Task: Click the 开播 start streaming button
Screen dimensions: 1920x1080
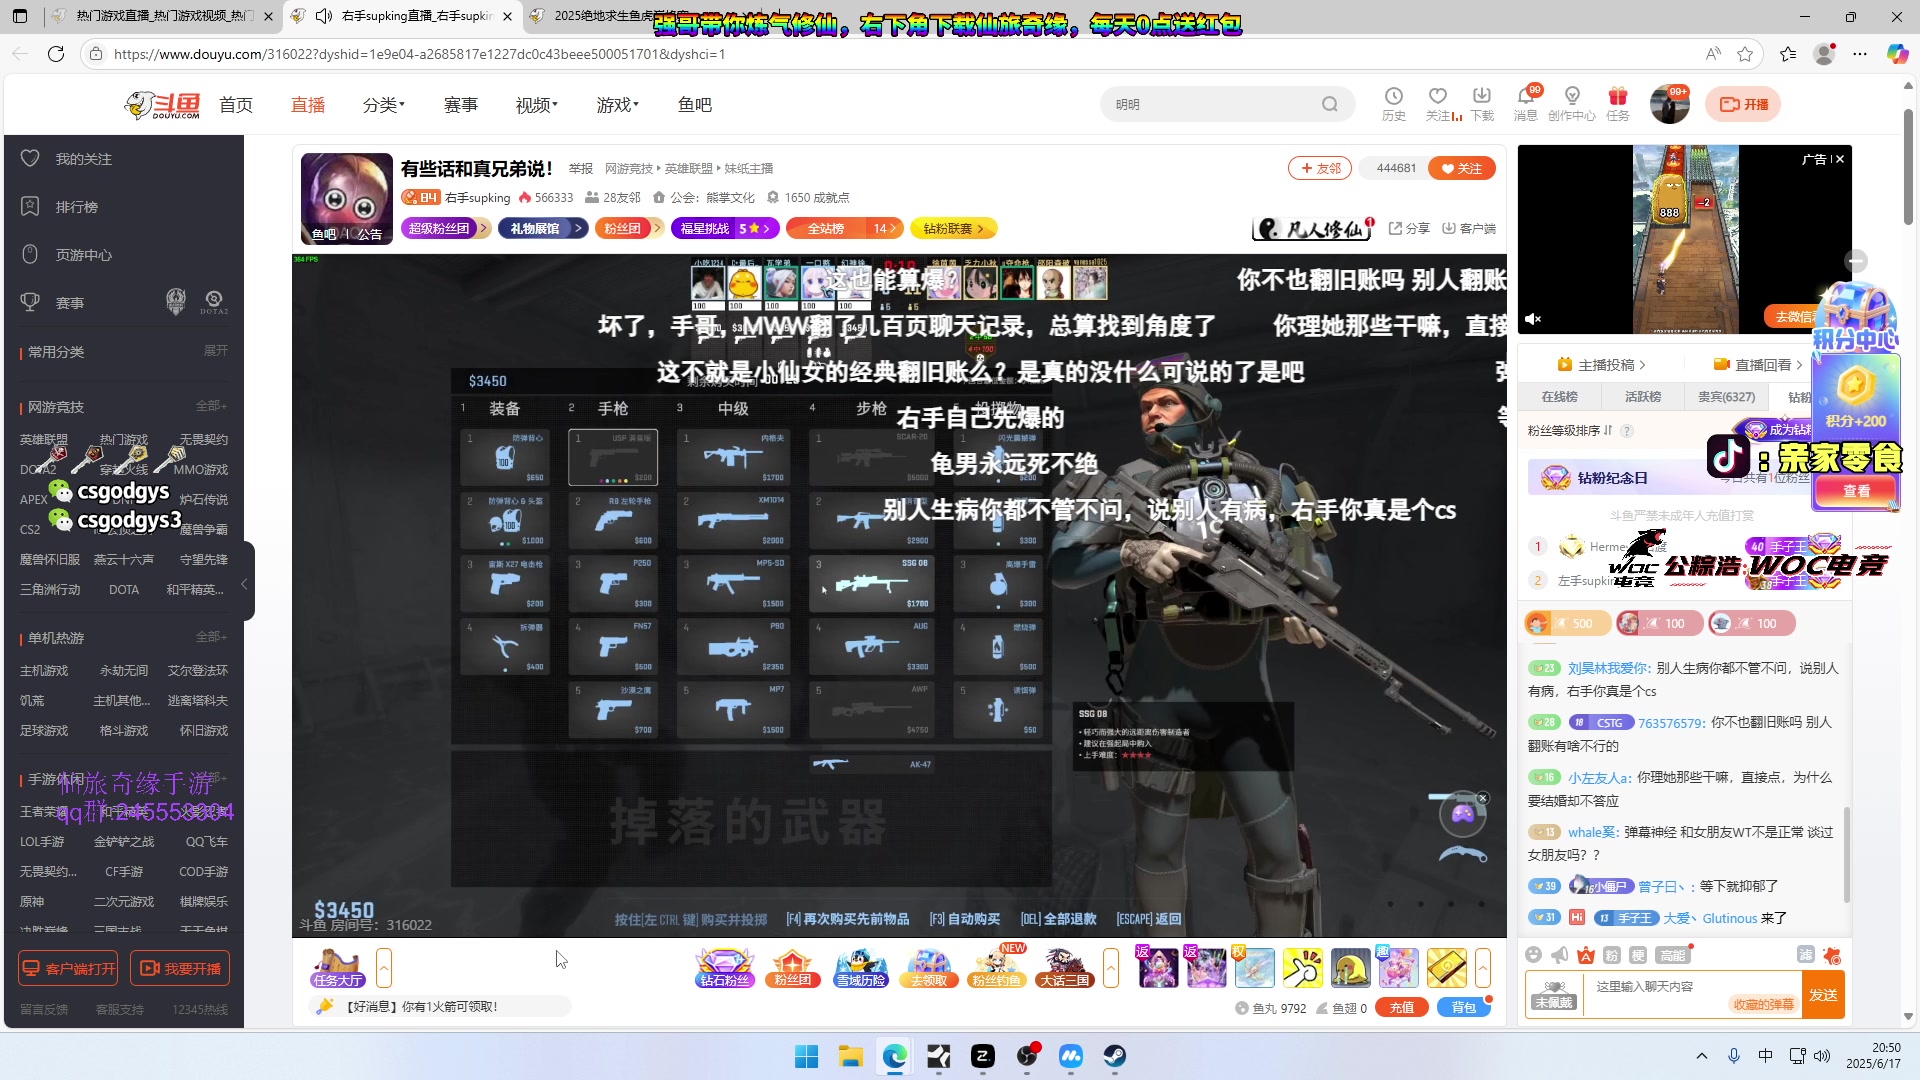Action: [x=1743, y=104]
